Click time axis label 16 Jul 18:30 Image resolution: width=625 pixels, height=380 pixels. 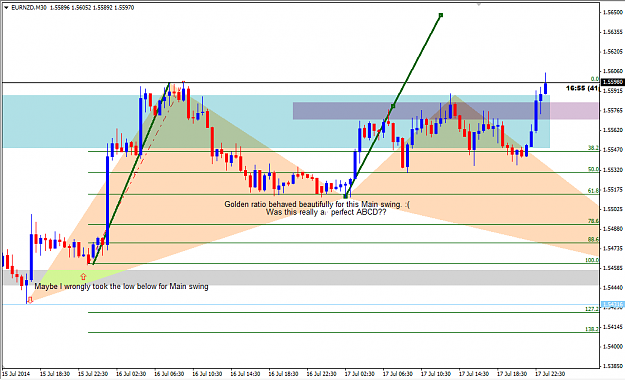point(283,374)
